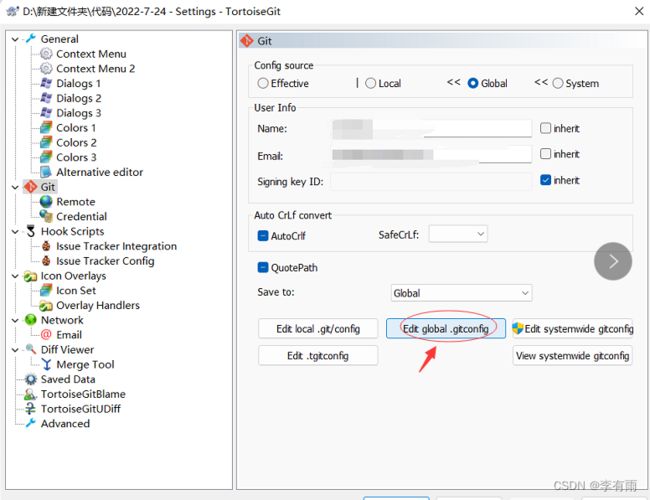
Task: Click Edit local .git/config button
Action: 318,329
